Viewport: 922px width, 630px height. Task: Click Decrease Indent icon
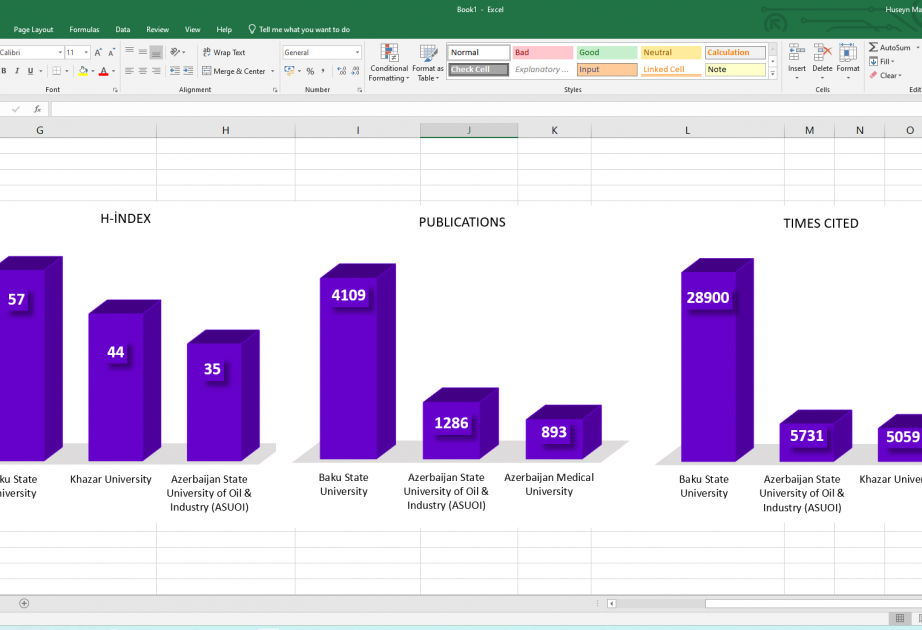[x=175, y=71]
